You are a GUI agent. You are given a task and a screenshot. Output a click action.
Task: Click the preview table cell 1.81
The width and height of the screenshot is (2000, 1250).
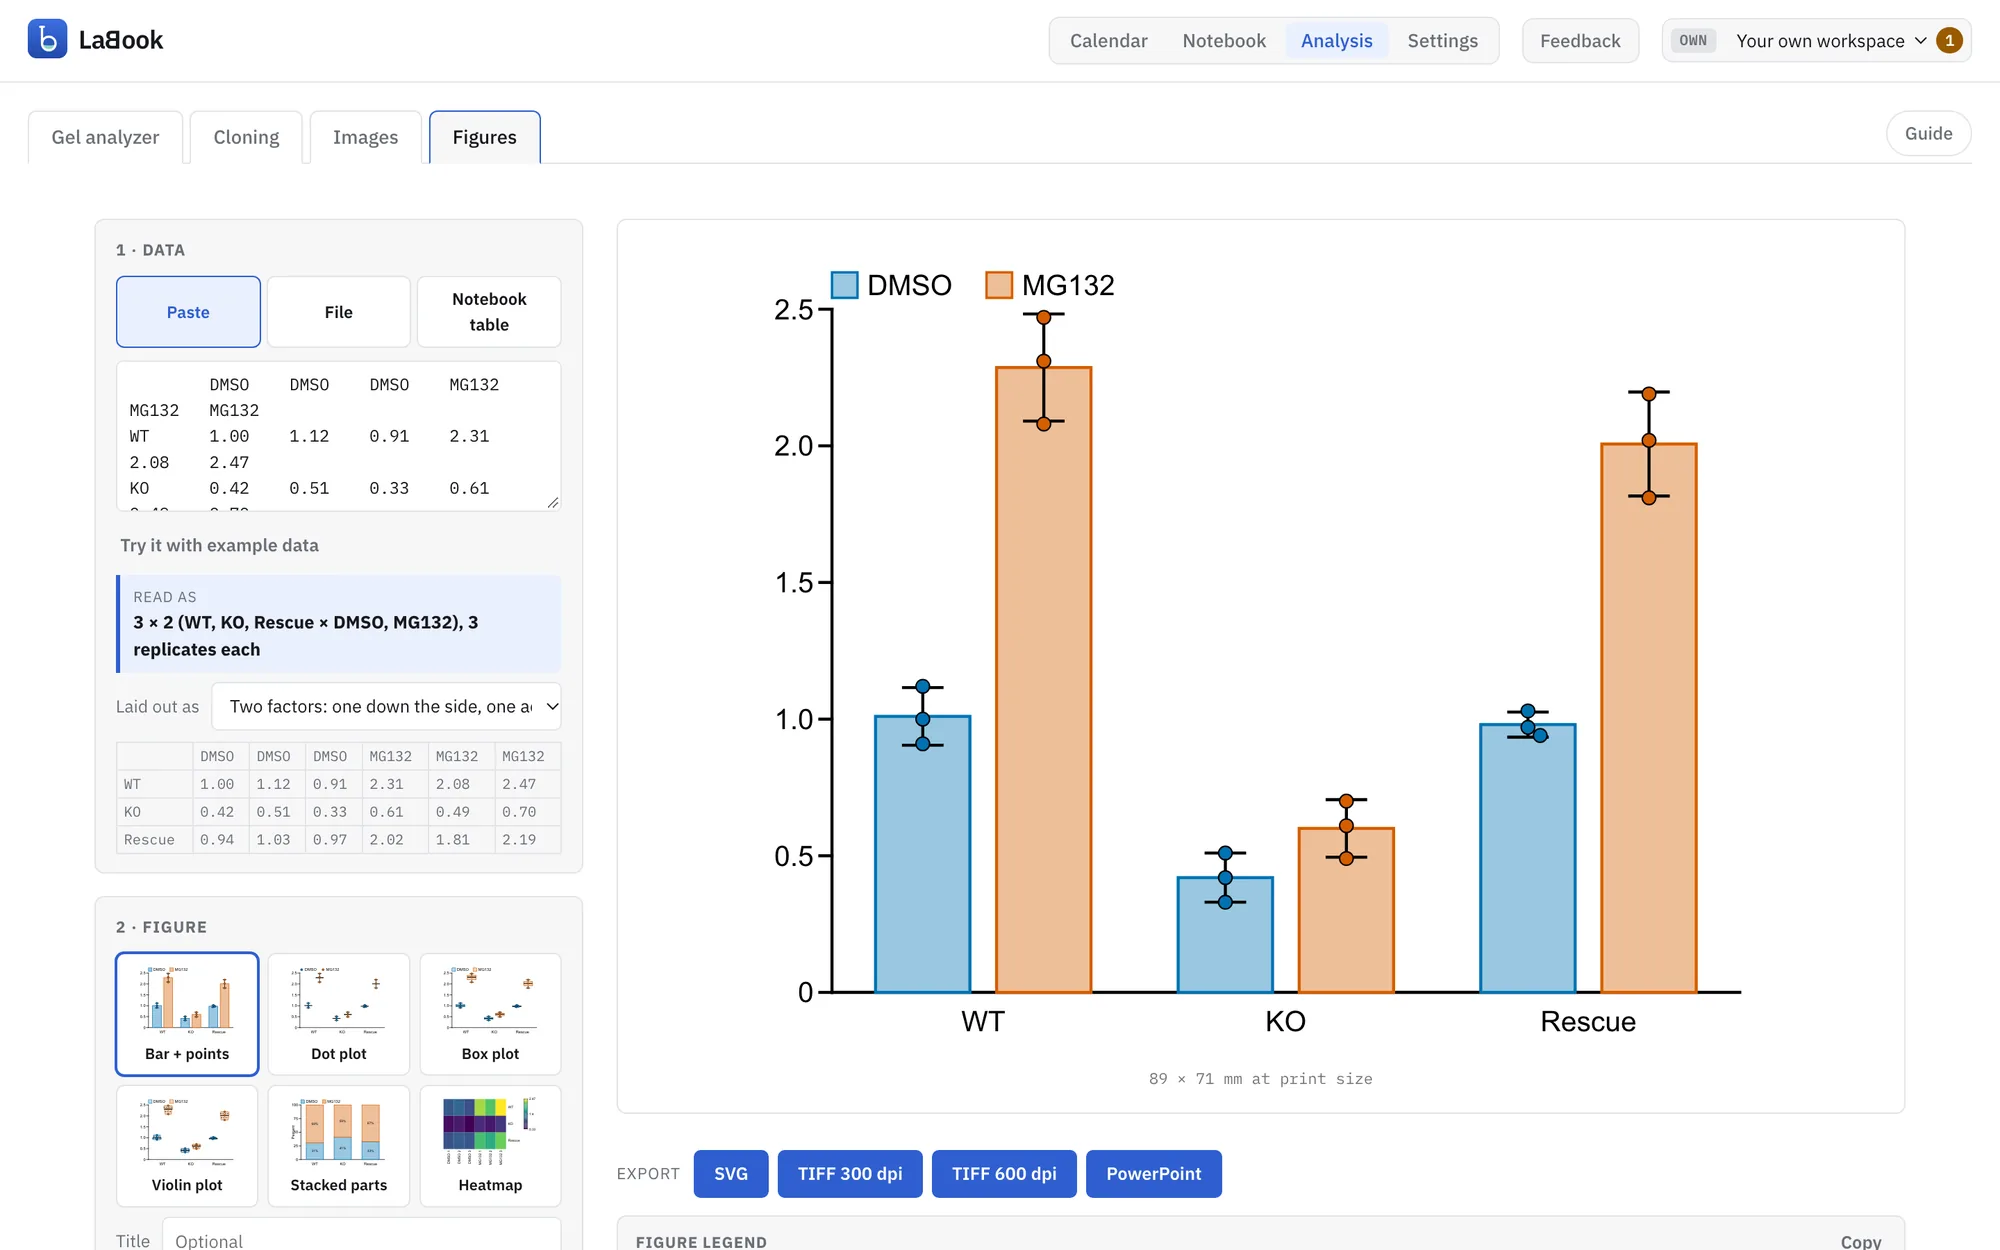coord(460,840)
